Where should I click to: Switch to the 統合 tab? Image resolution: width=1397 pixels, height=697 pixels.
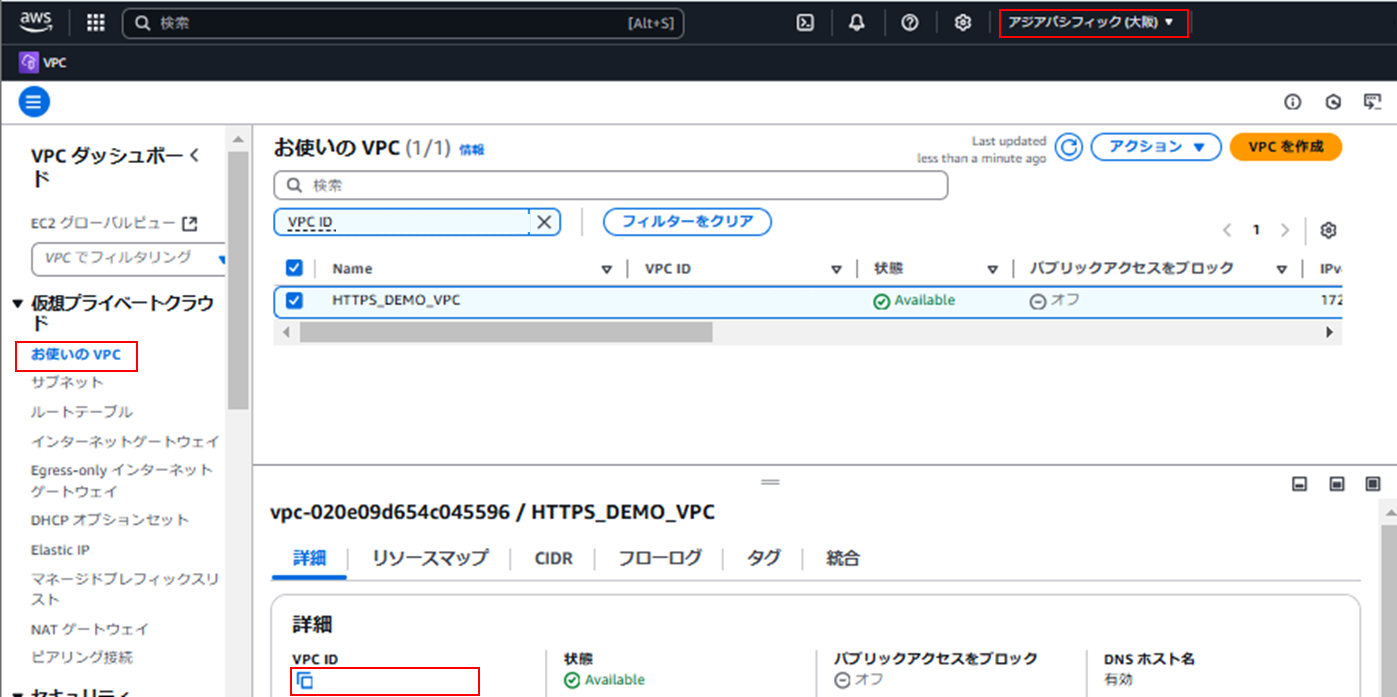[843, 558]
